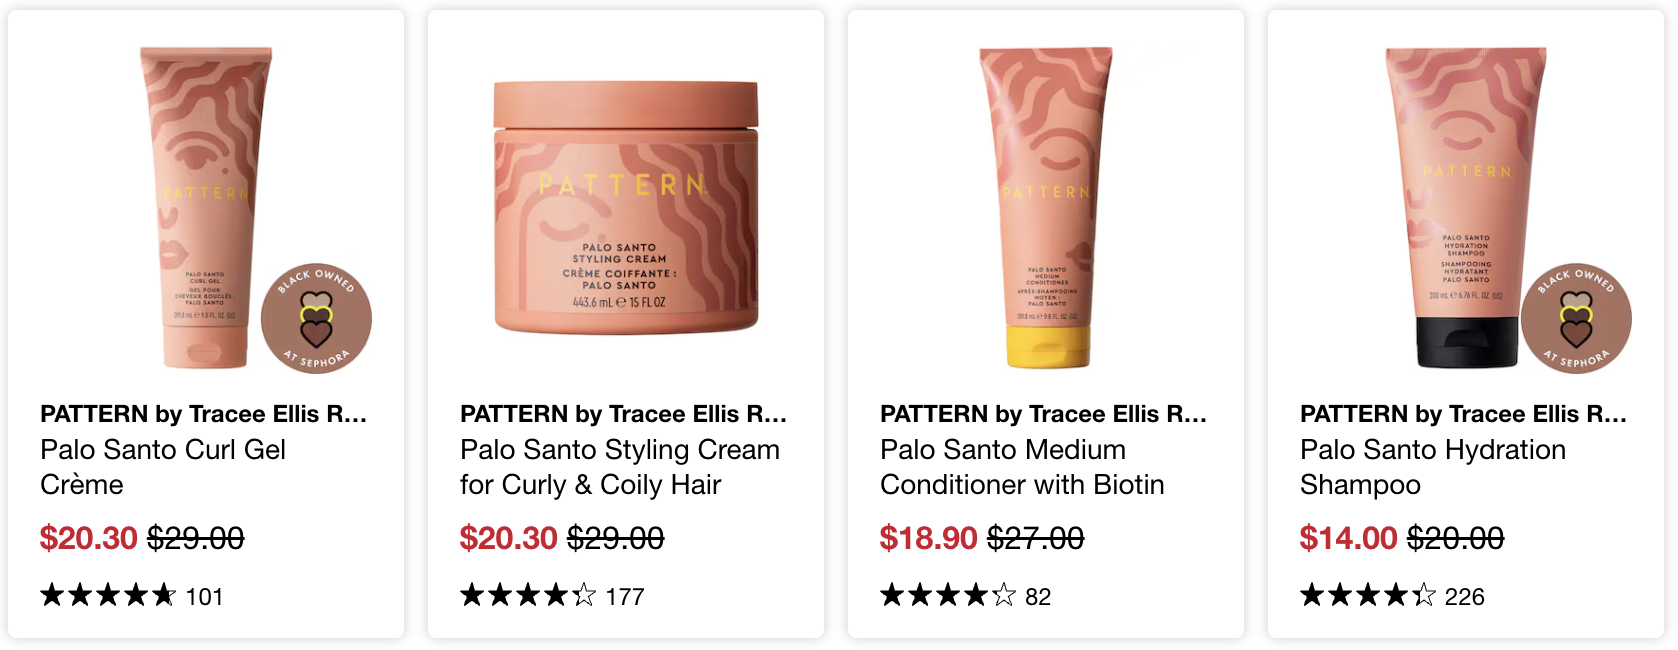Click the Black Owned badge on Hydration Shampoo
This screenshot has height=650, width=1678.
1576,319
